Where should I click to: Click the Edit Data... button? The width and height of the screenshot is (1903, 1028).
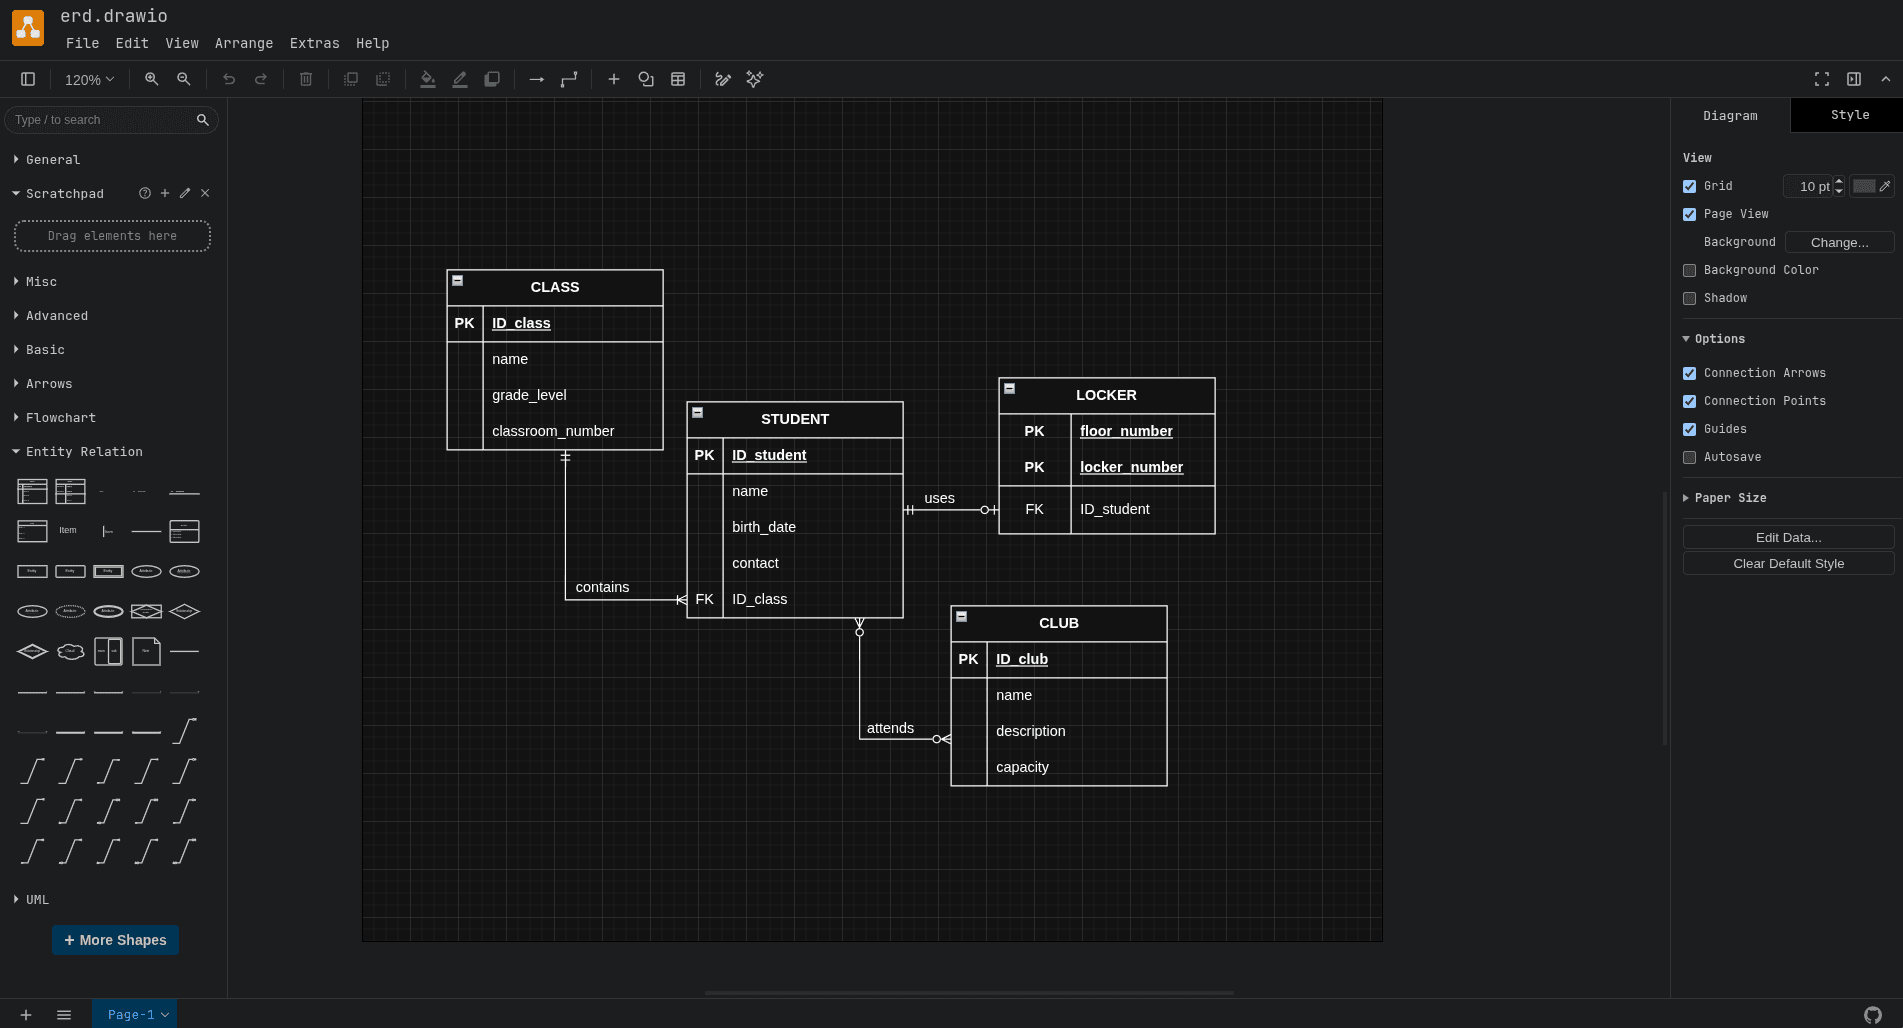click(x=1788, y=537)
